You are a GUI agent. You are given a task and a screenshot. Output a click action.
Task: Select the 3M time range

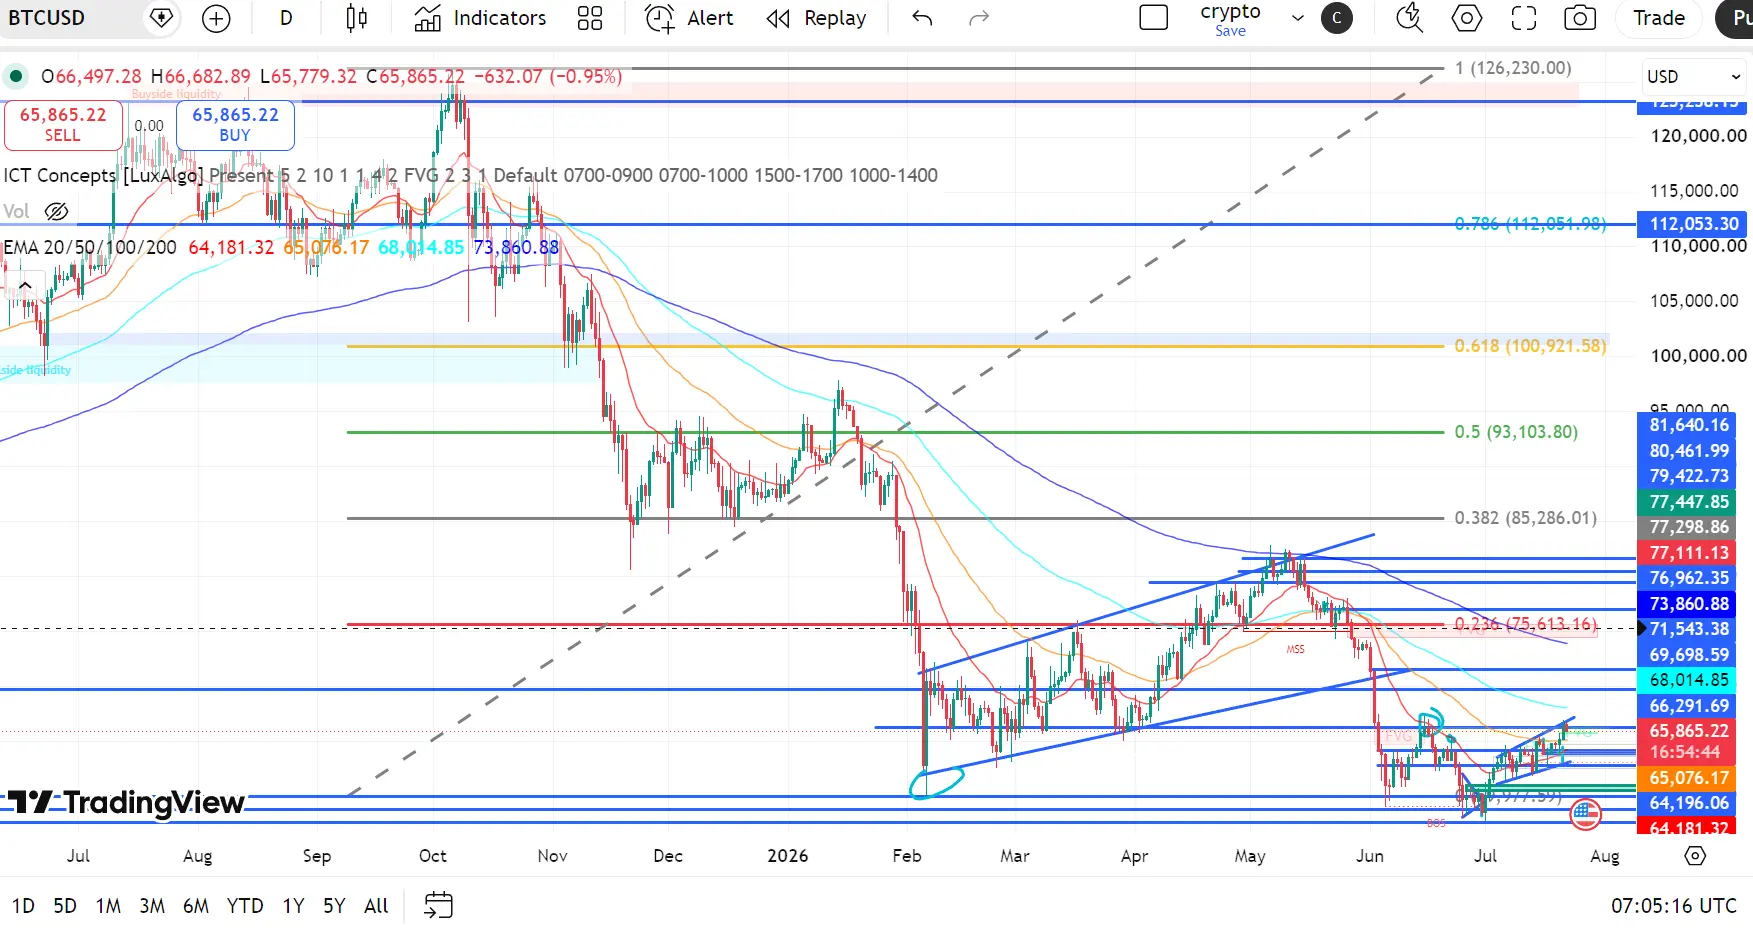pos(152,906)
